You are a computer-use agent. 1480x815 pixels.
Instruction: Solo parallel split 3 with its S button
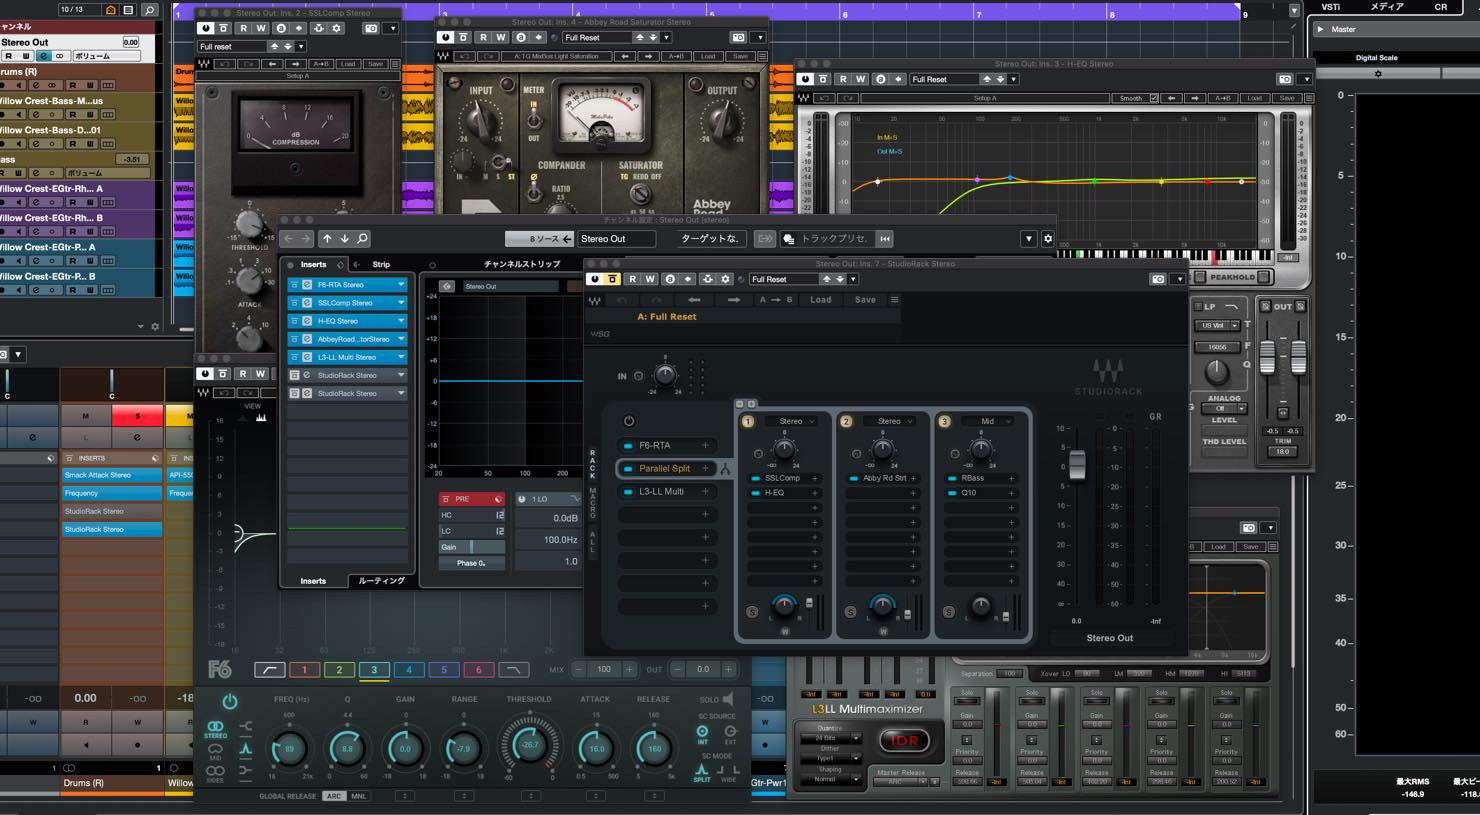948,612
